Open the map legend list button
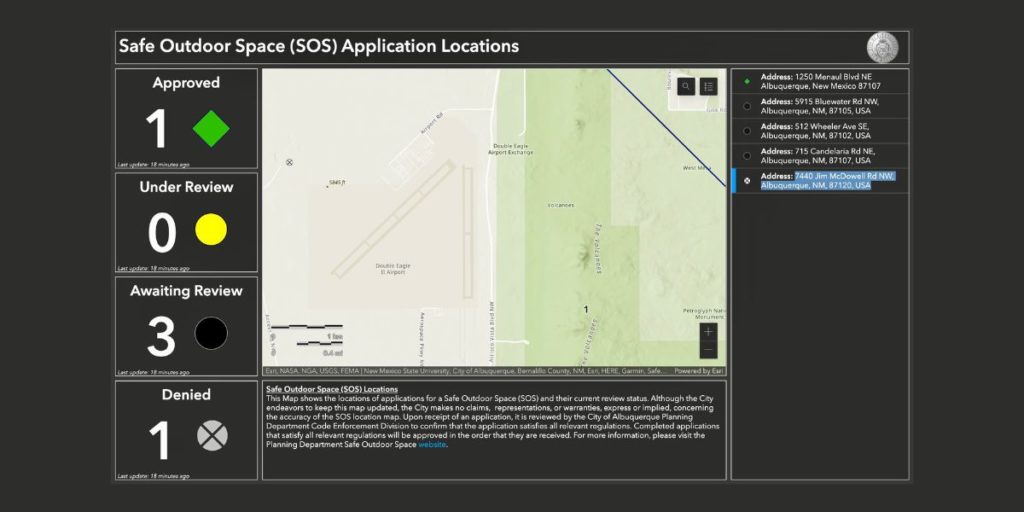Viewport: 1024px width, 512px height. (708, 87)
